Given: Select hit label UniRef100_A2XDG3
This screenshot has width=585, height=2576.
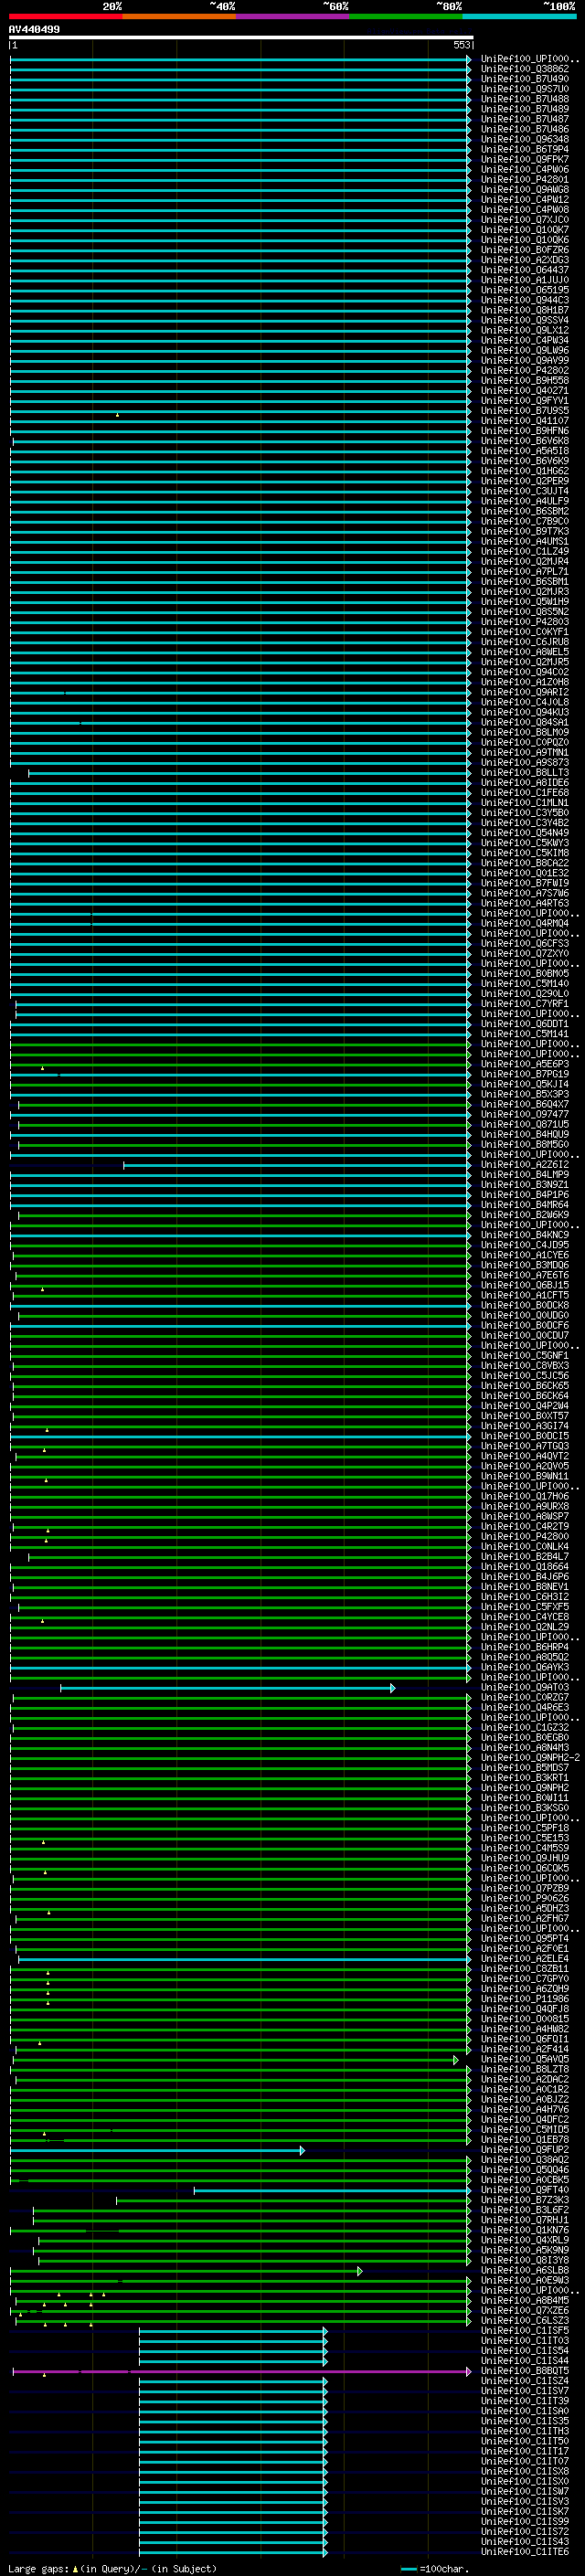Looking at the screenshot, I should coord(524,259).
